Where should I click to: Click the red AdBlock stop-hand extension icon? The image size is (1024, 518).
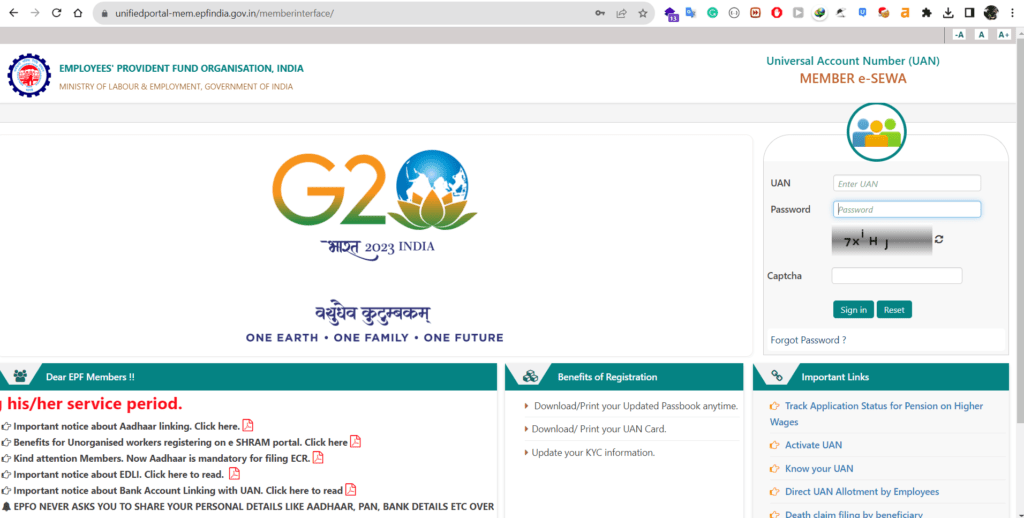click(776, 13)
